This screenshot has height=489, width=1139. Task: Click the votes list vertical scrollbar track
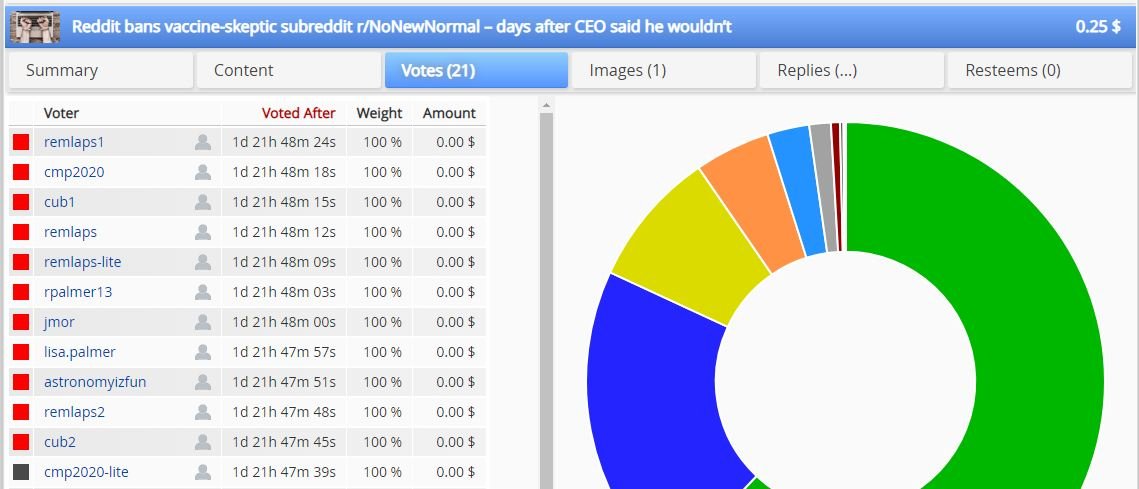click(x=546, y=300)
